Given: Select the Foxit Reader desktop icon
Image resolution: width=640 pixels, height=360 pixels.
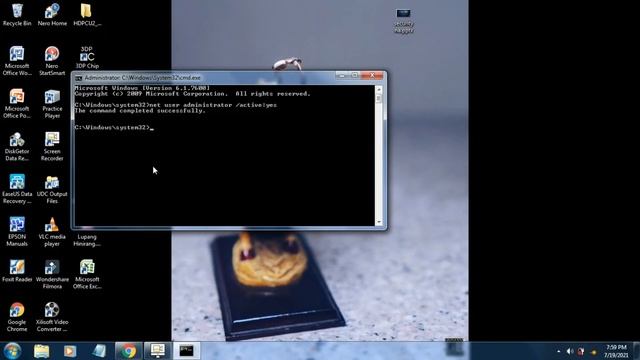Looking at the screenshot, I should pyautogui.click(x=17, y=271).
